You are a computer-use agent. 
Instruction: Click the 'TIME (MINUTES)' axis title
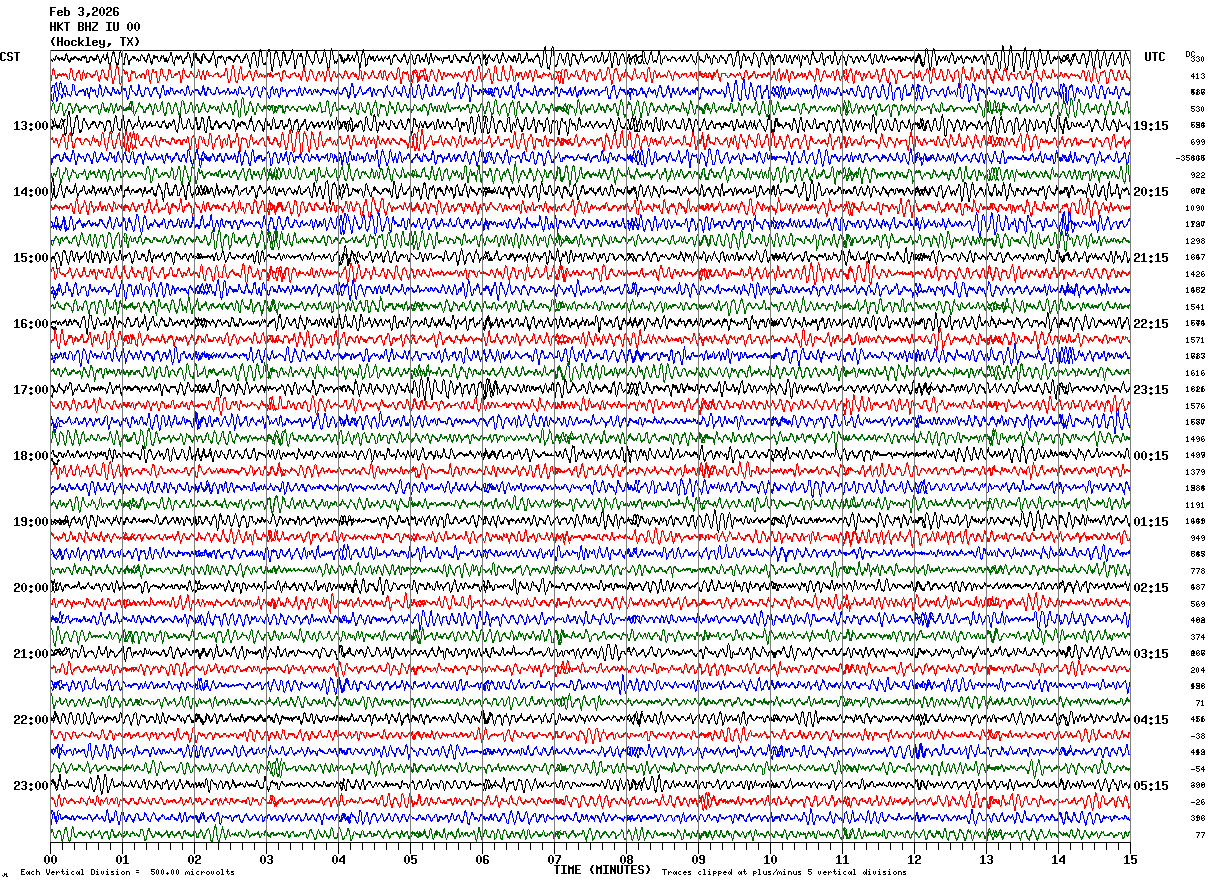click(602, 870)
